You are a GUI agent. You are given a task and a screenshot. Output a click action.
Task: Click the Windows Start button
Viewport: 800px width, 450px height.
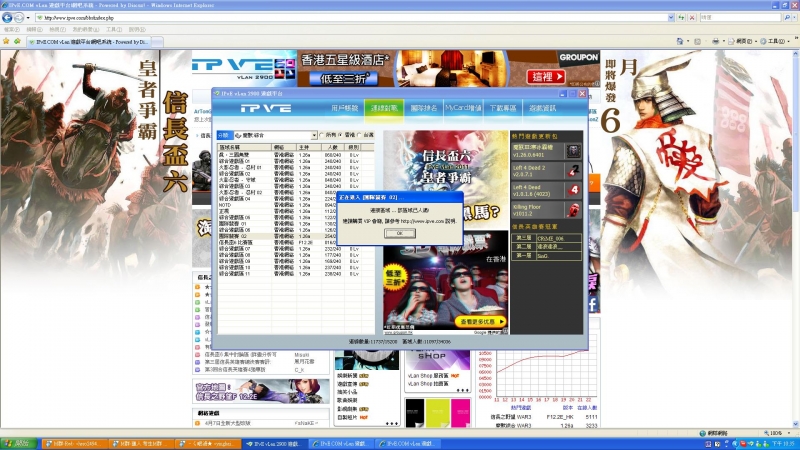click(x=16, y=442)
